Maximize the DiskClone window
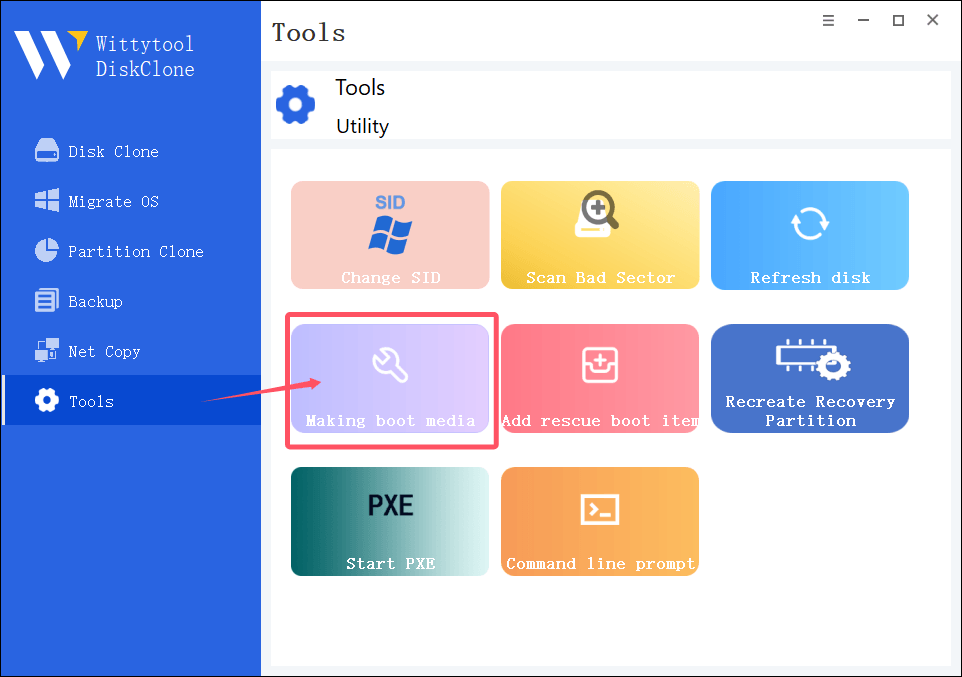This screenshot has height=677, width=962. [x=898, y=21]
